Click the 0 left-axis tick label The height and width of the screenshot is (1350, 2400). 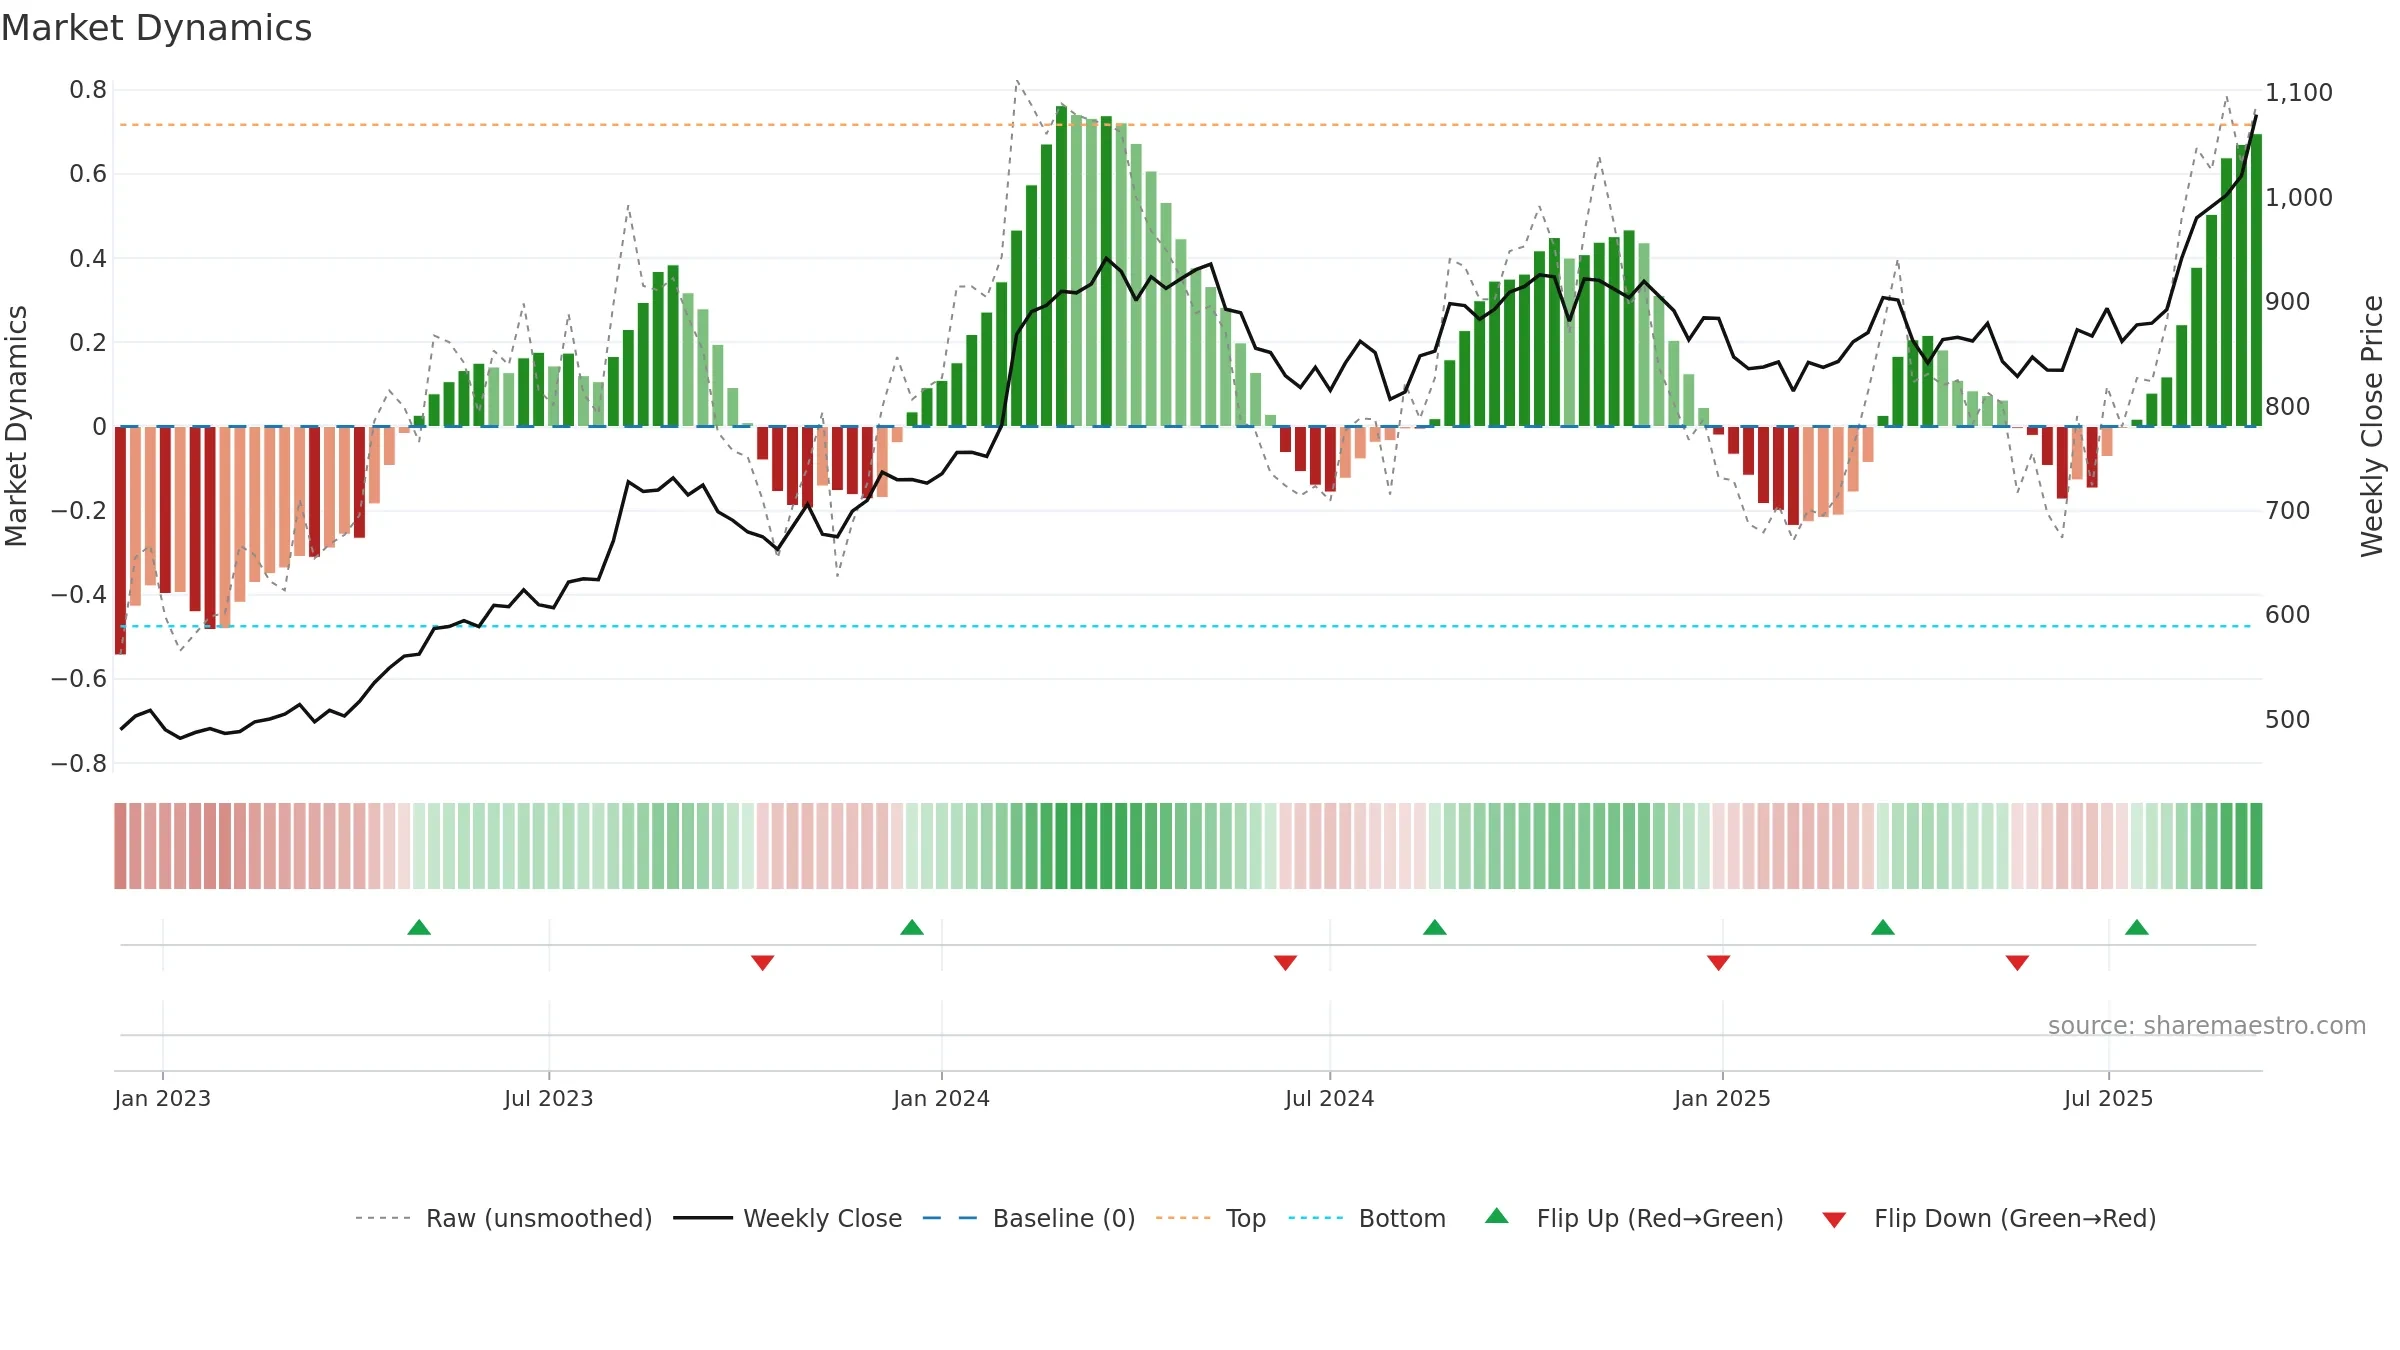coord(99,427)
